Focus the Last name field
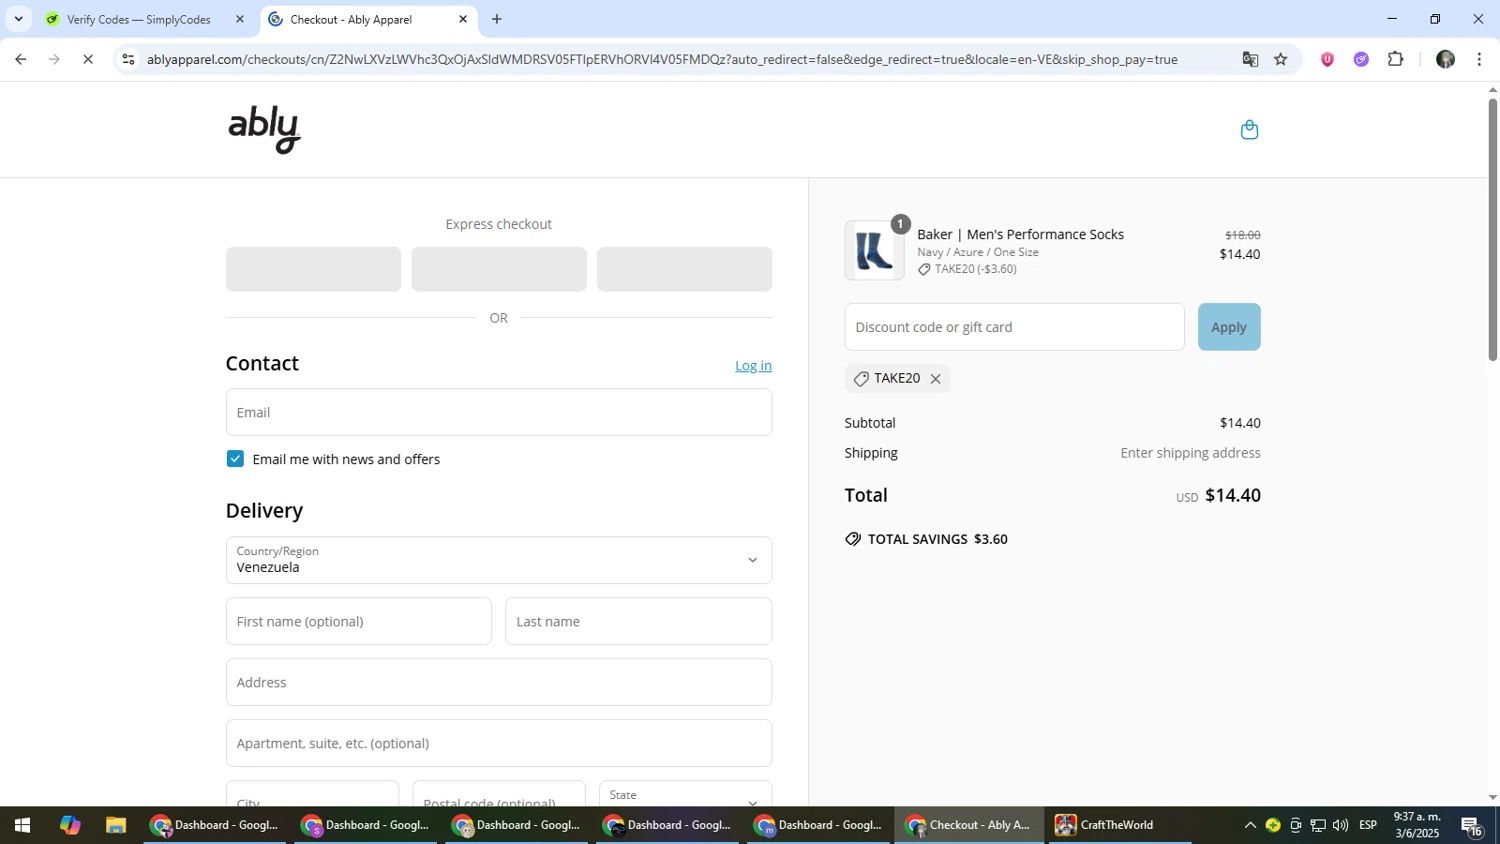 (638, 621)
